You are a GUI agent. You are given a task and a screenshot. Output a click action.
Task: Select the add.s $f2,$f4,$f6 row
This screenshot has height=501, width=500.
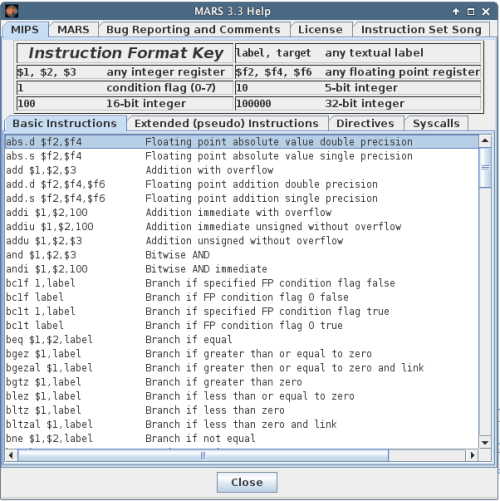click(242, 198)
